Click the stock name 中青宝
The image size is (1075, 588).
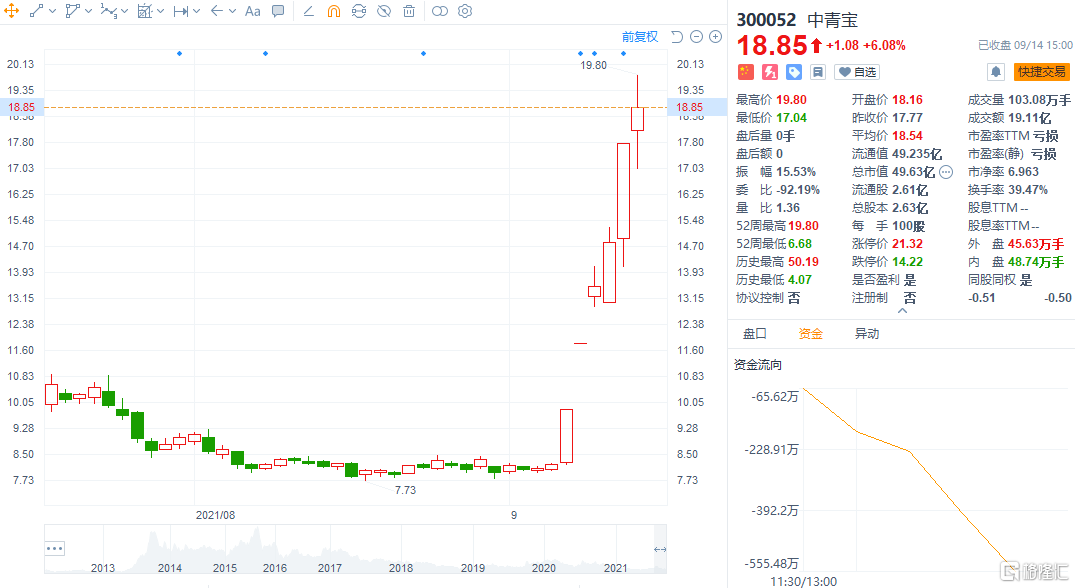tap(833, 20)
